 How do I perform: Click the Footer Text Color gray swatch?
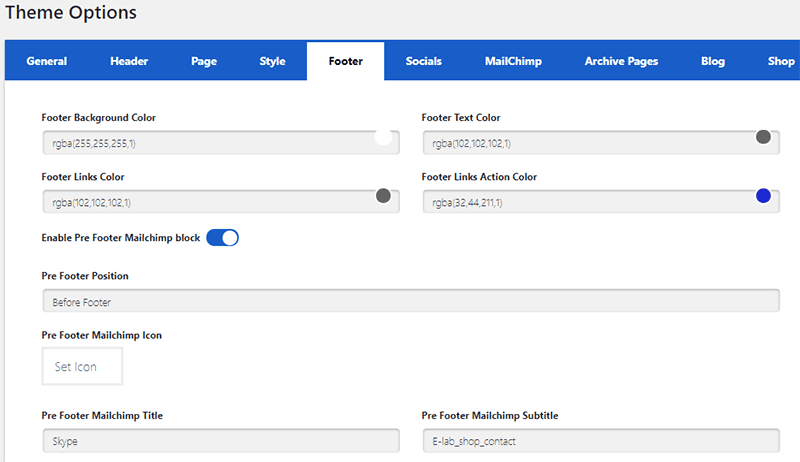763,137
